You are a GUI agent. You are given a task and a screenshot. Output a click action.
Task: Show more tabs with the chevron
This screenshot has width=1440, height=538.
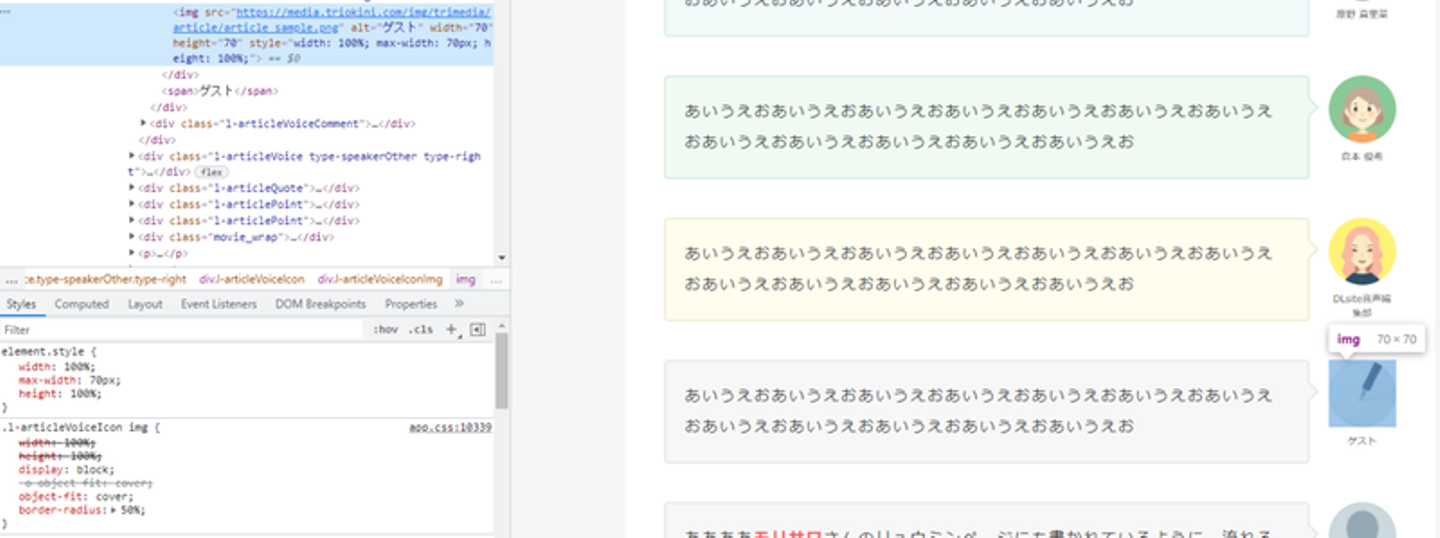459,304
